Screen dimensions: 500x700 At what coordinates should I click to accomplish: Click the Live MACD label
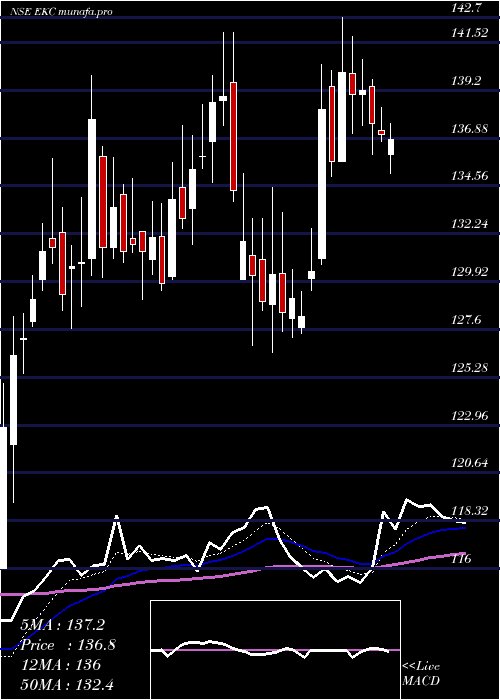(x=421, y=674)
